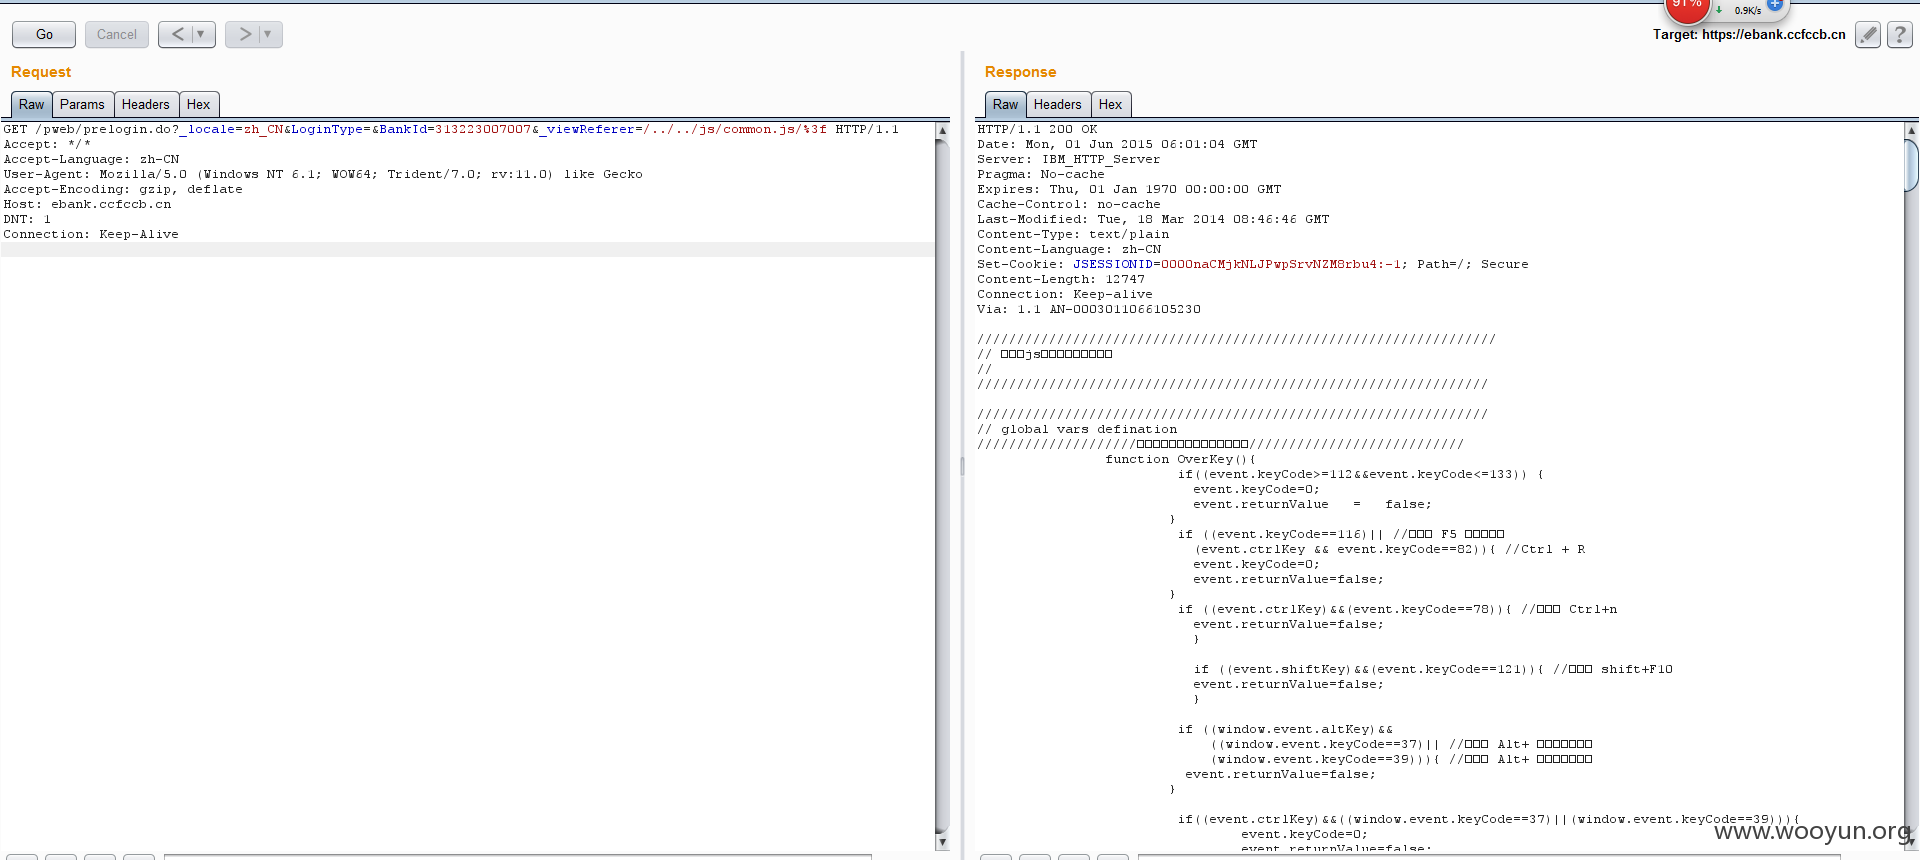Click the disabled Cancel button
Viewport: 1920px width, 860px height.
[117, 34]
